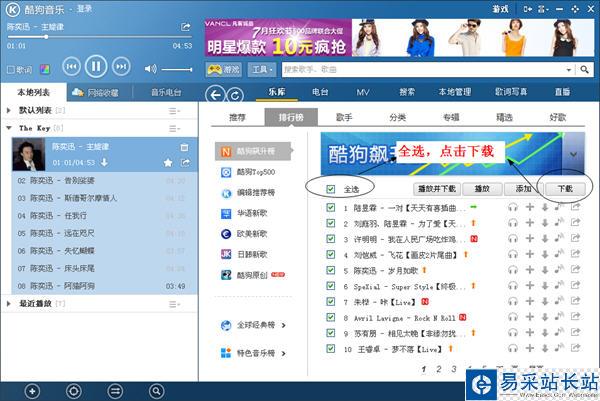This screenshot has height=401, width=600.
Task: Seek in the song progress bar
Action: pyautogui.click(x=99, y=37)
